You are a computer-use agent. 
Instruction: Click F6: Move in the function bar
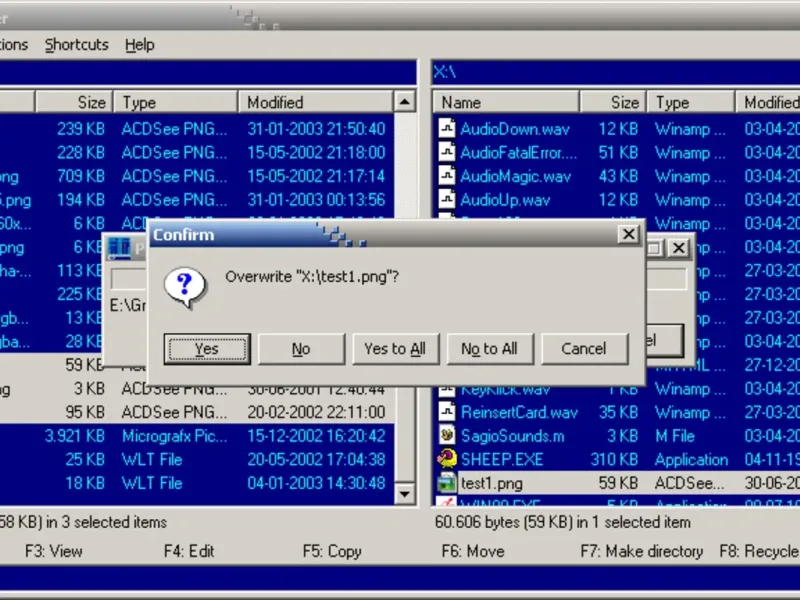(x=473, y=551)
